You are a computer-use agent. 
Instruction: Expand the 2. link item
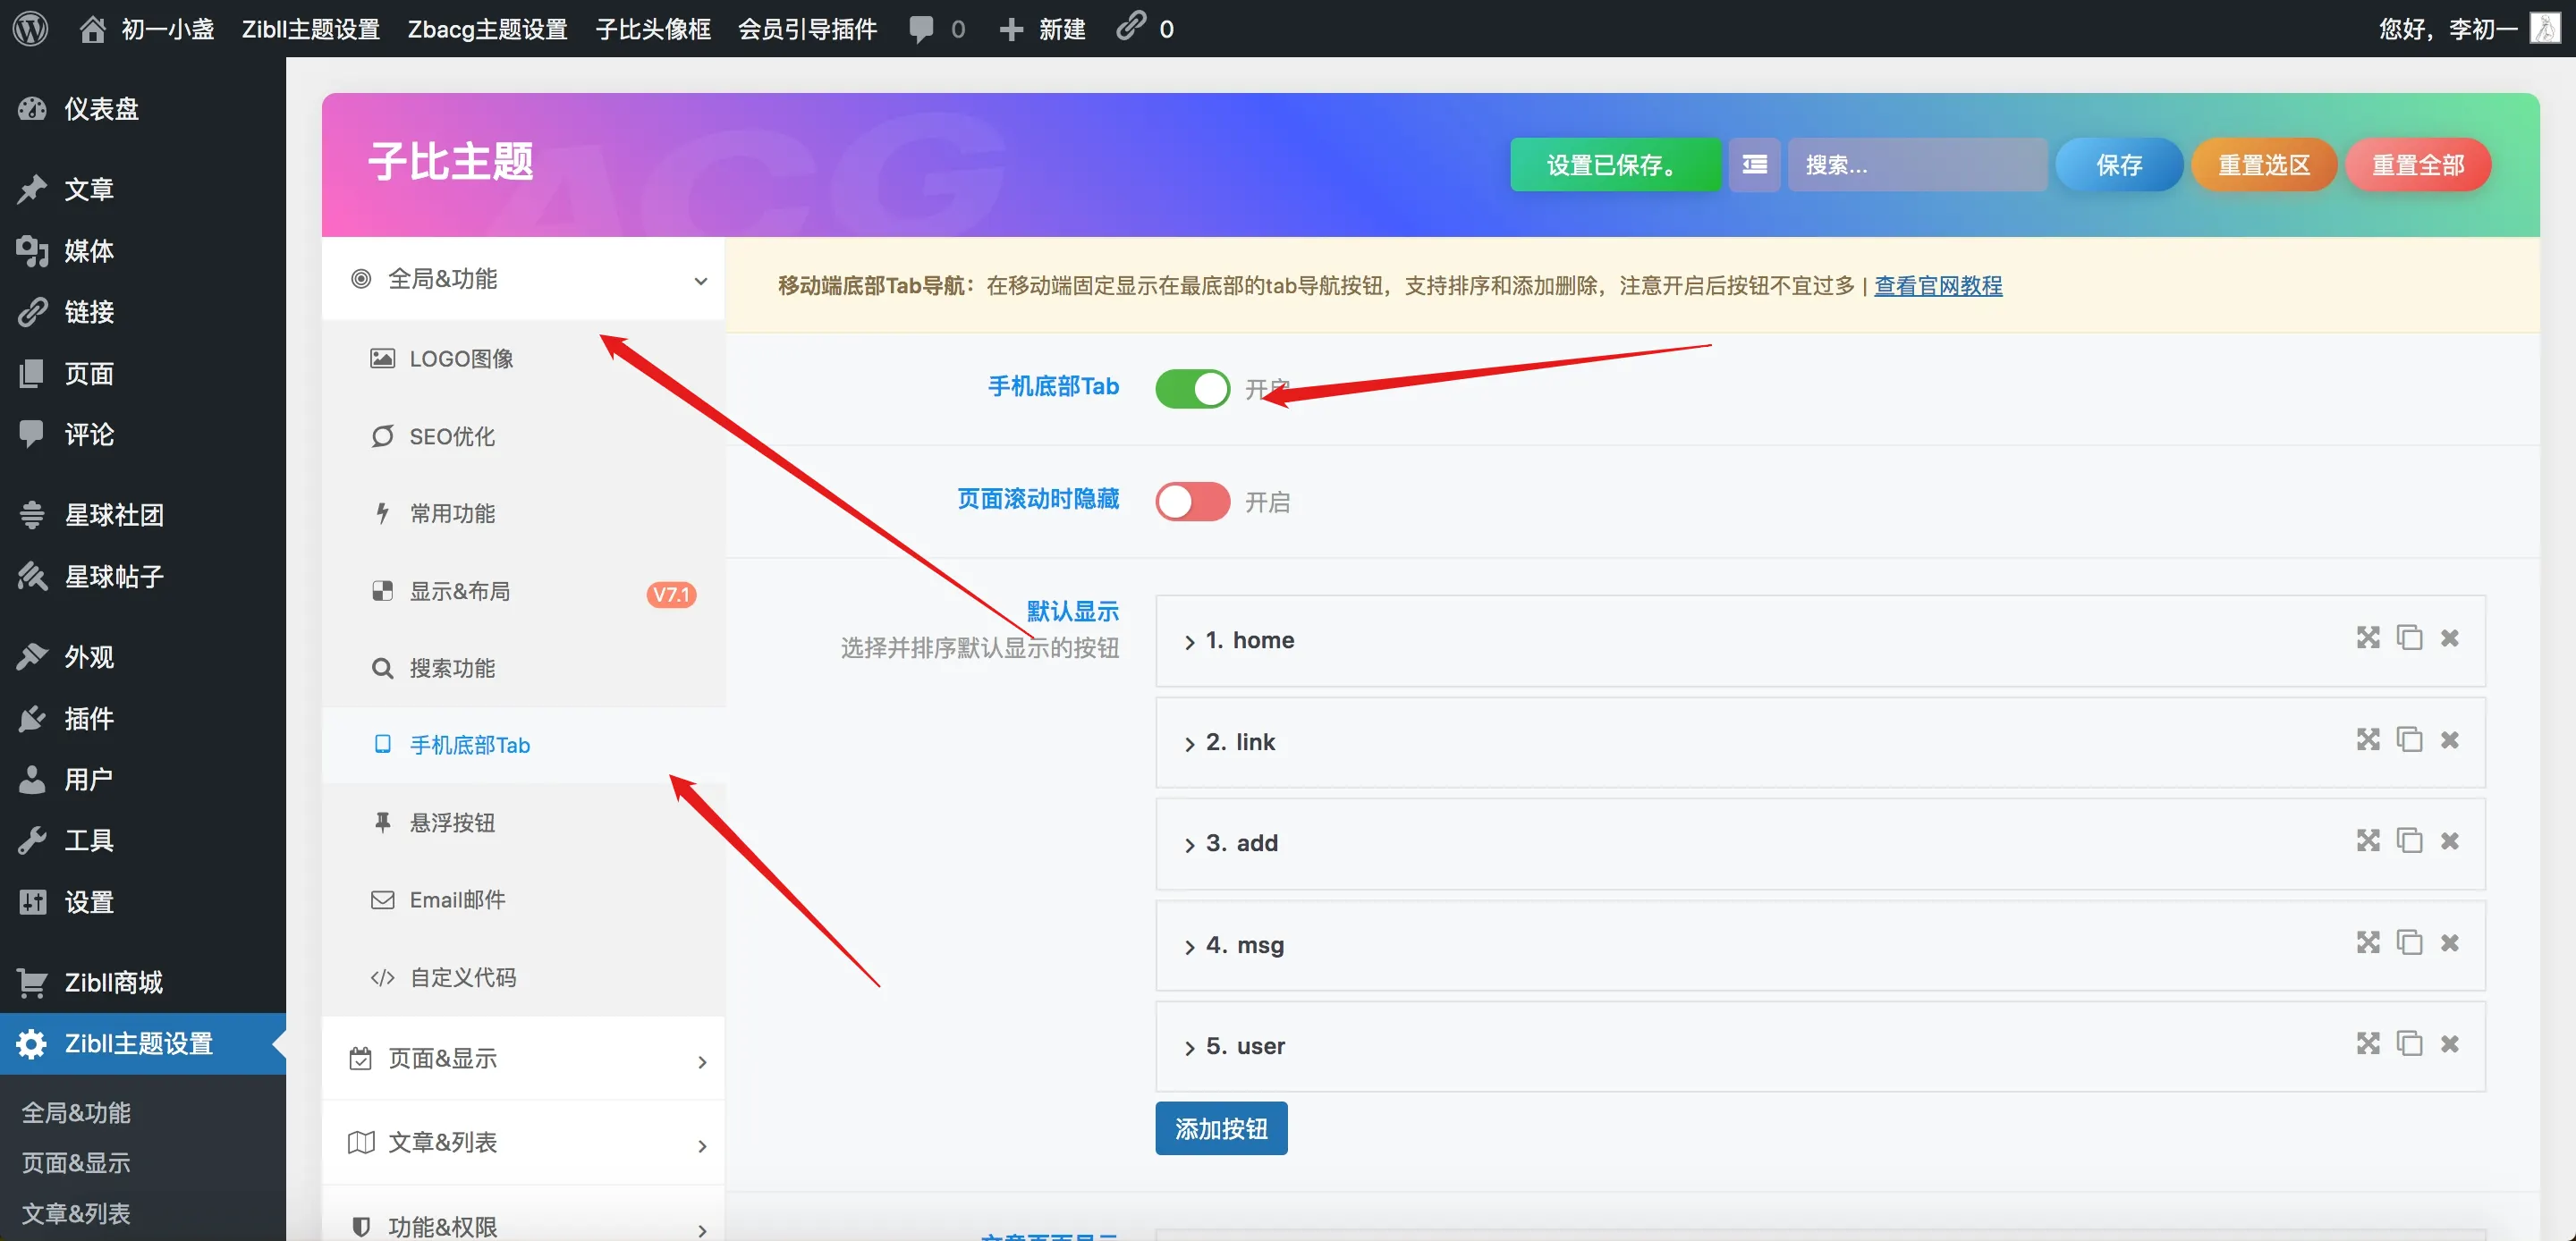[1820, 743]
